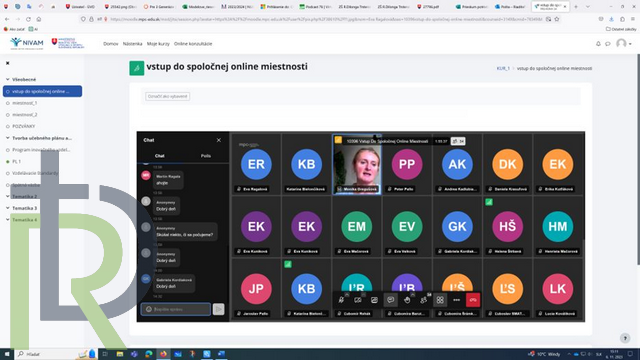
Task: Click the red hang-up button
Action: tap(473, 300)
